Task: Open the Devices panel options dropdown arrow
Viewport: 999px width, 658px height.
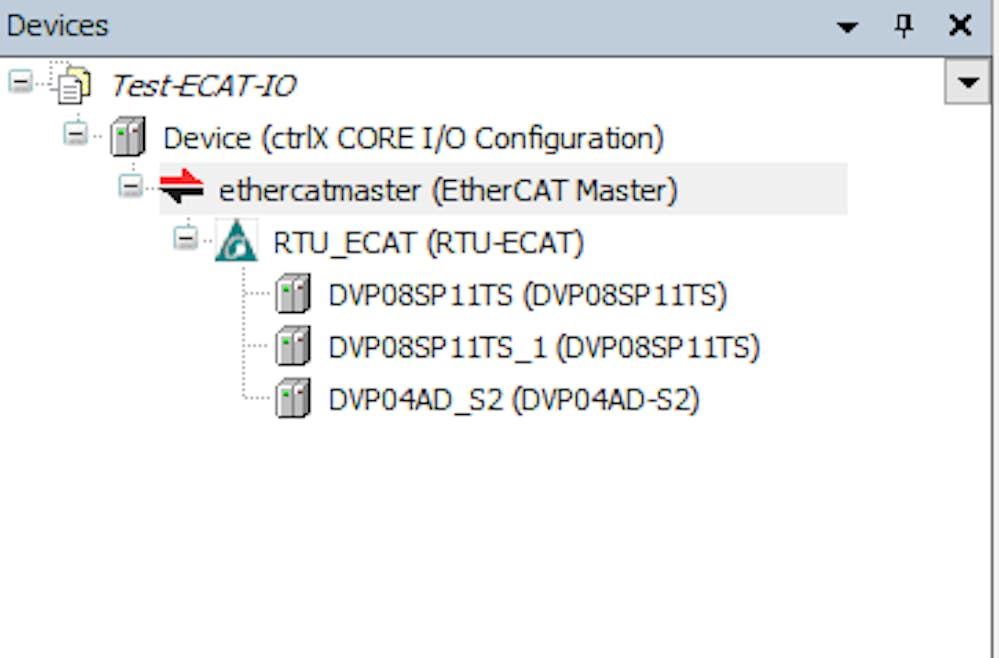Action: 848,27
